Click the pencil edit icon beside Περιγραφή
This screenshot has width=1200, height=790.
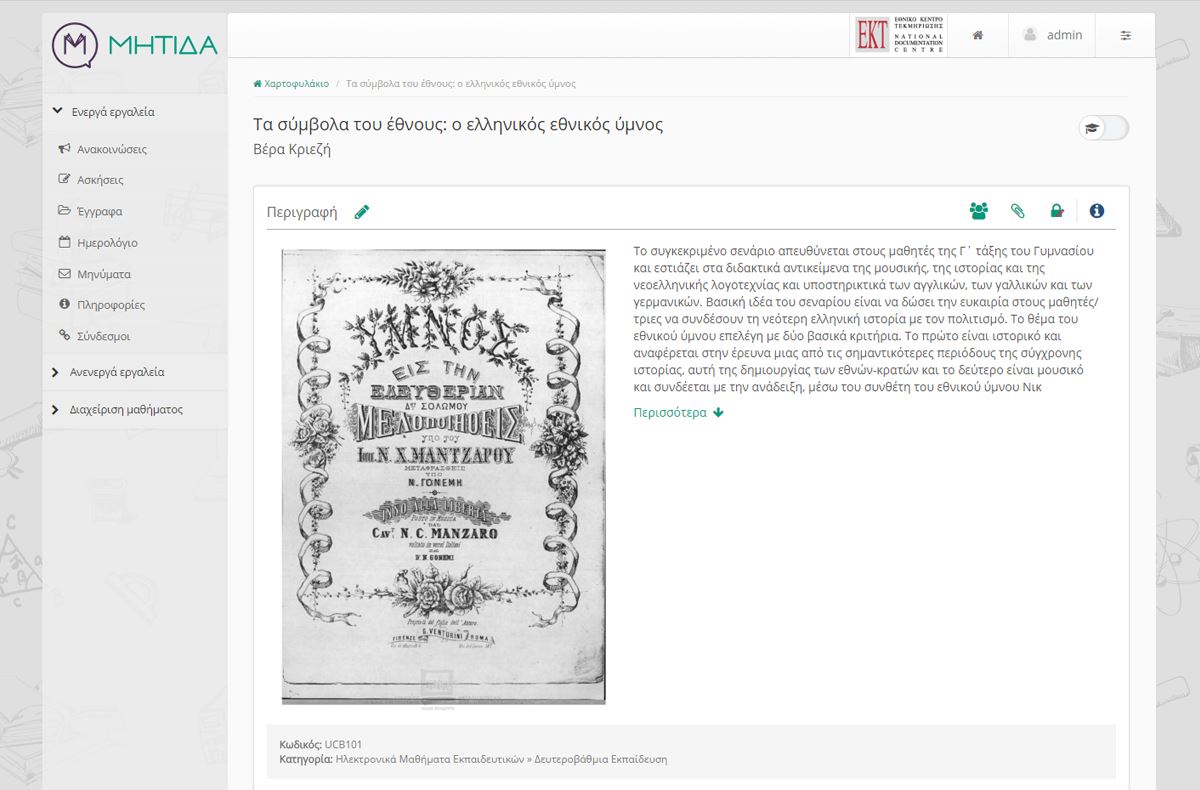(362, 212)
